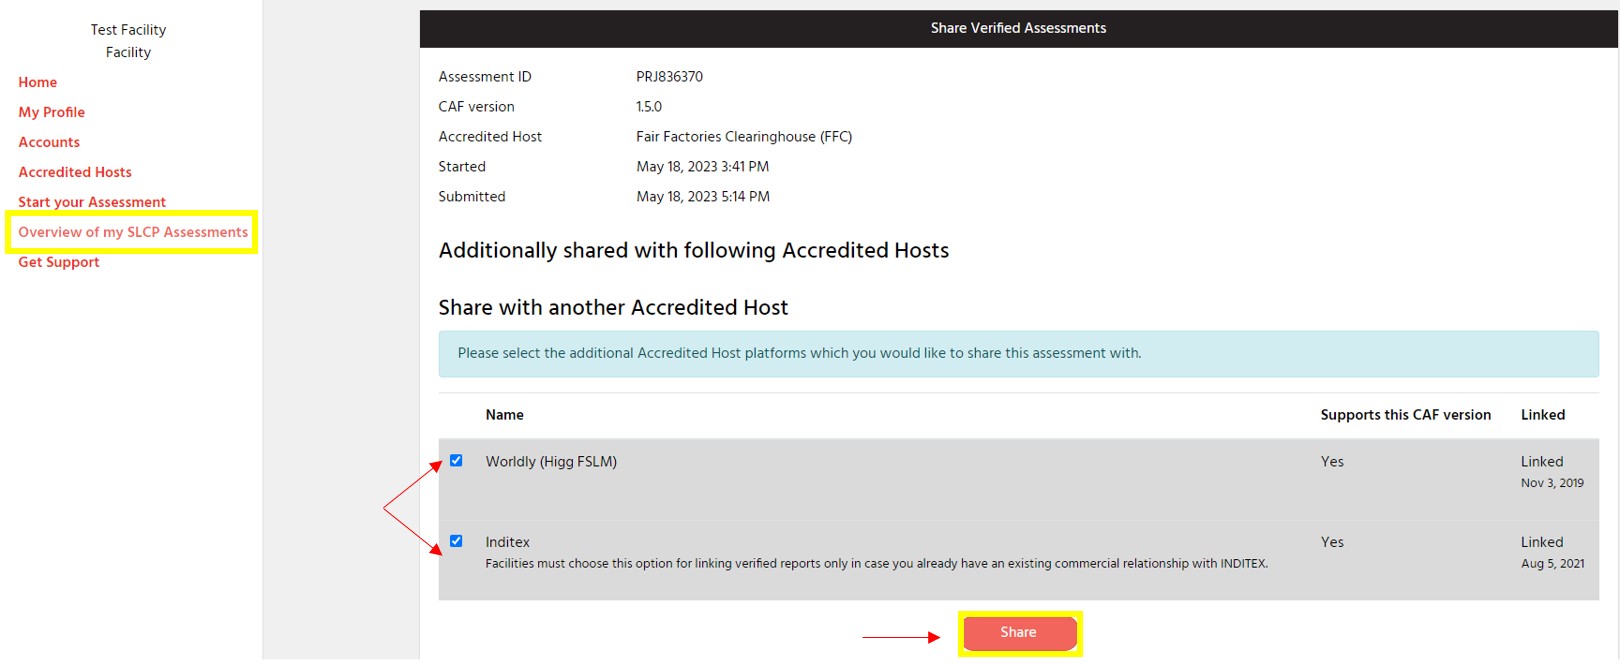
Task: Click the Linked column header
Action: 1542,415
